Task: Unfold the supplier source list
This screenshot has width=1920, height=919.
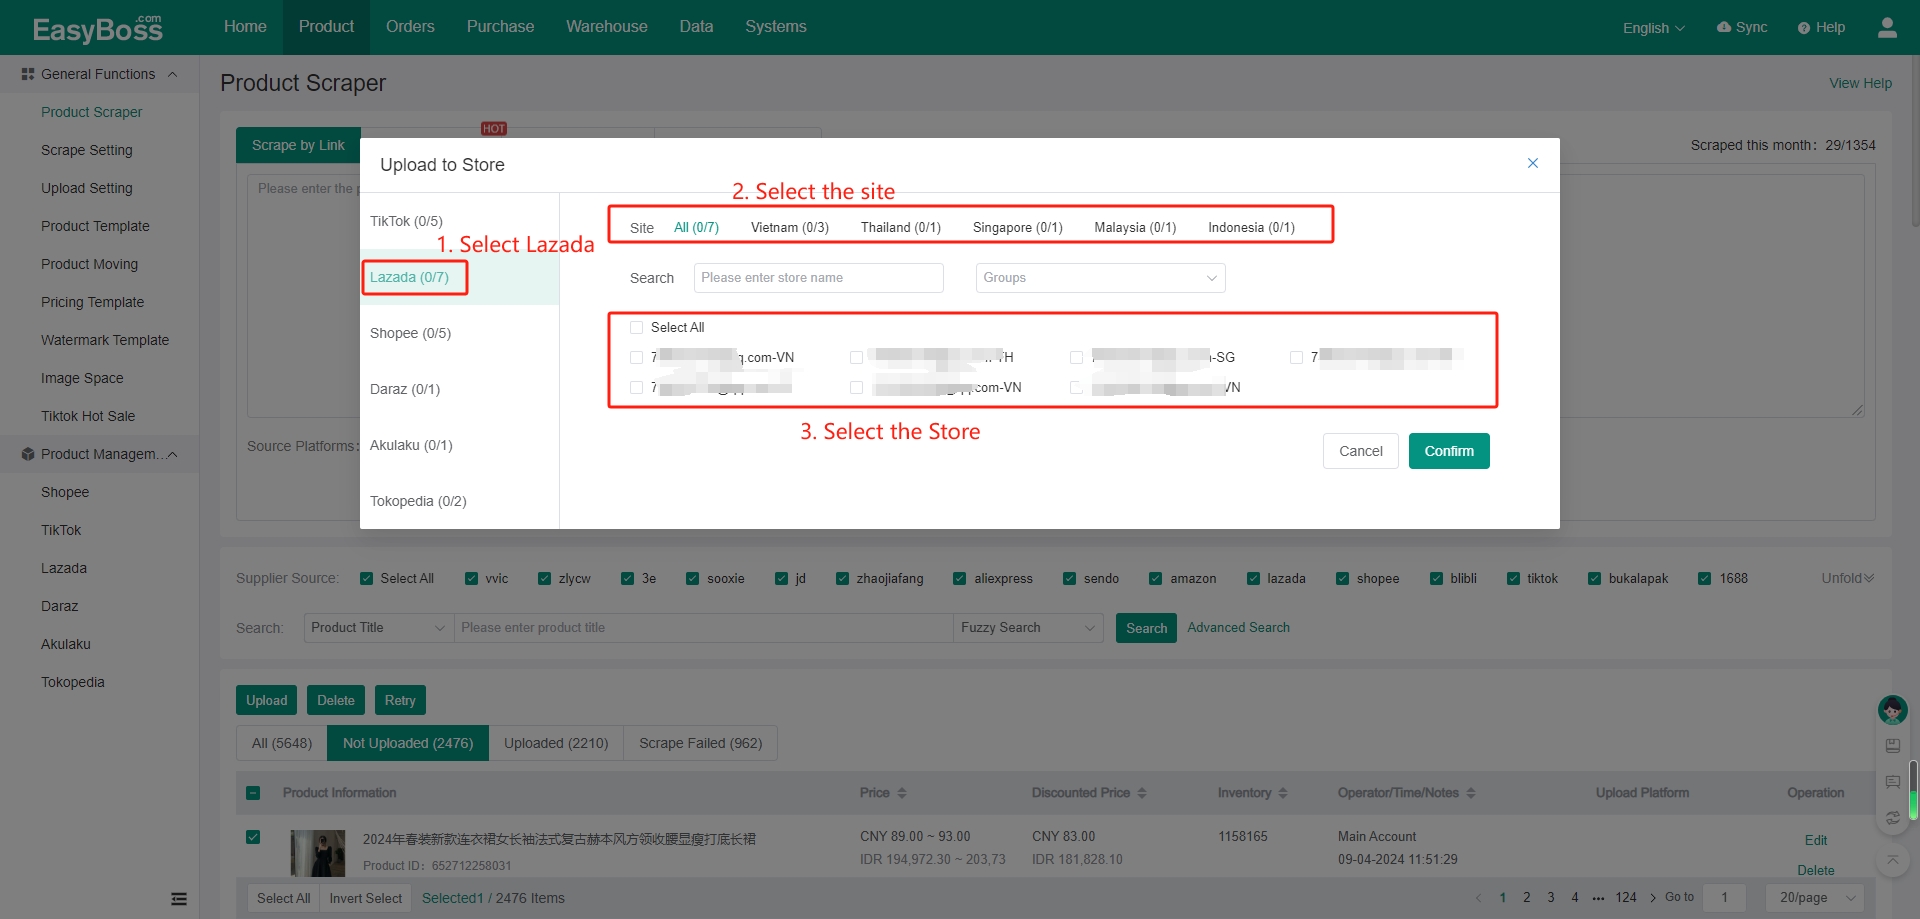Action: click(x=1848, y=578)
